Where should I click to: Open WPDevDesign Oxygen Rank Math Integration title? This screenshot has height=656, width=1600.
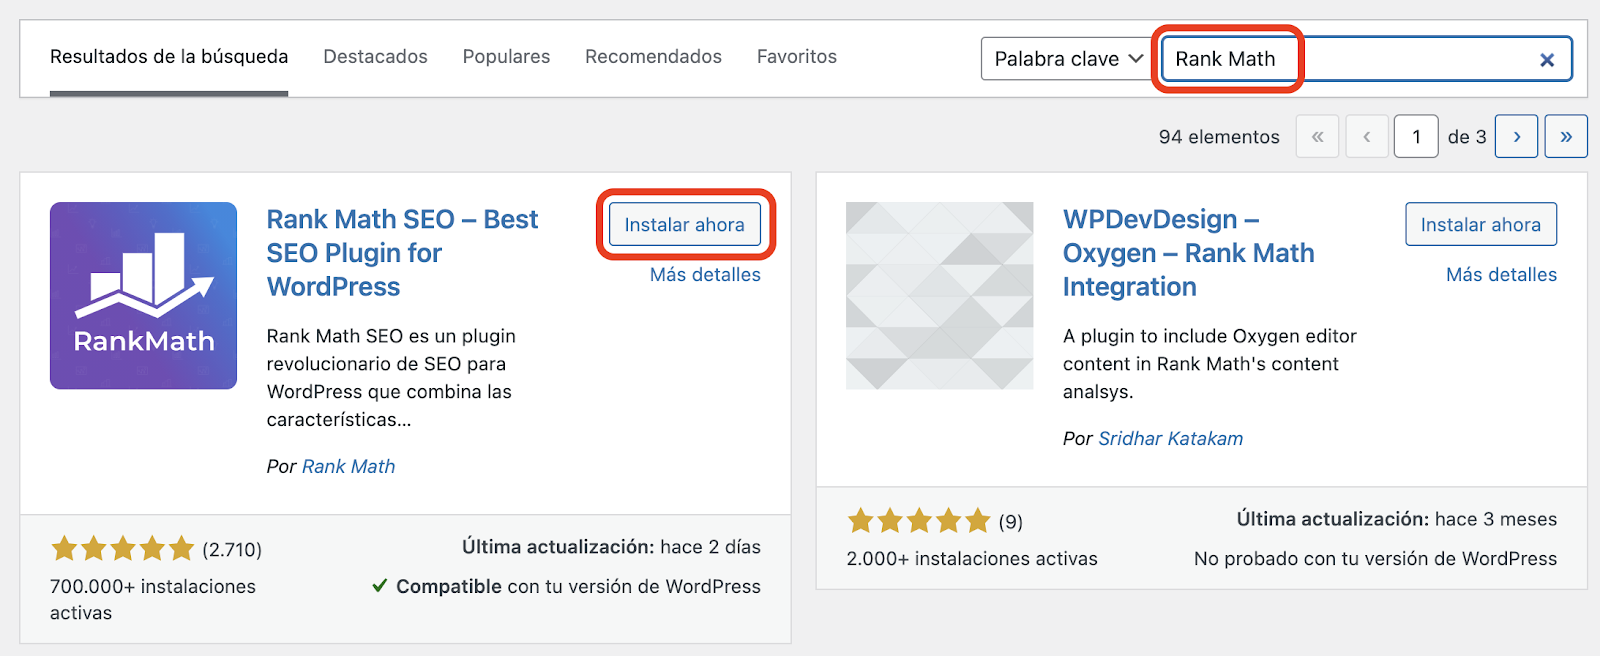point(1189,253)
